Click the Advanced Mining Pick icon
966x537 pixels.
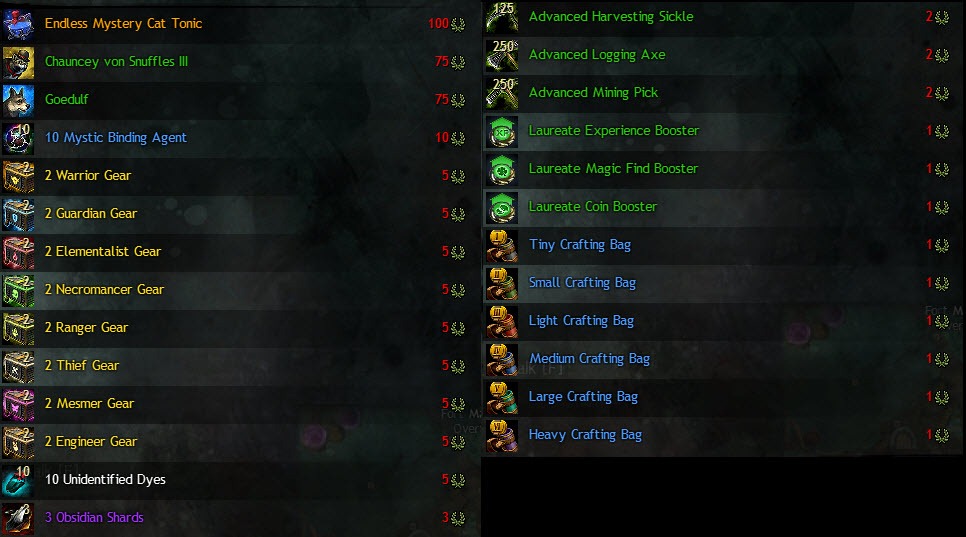tap(502, 93)
